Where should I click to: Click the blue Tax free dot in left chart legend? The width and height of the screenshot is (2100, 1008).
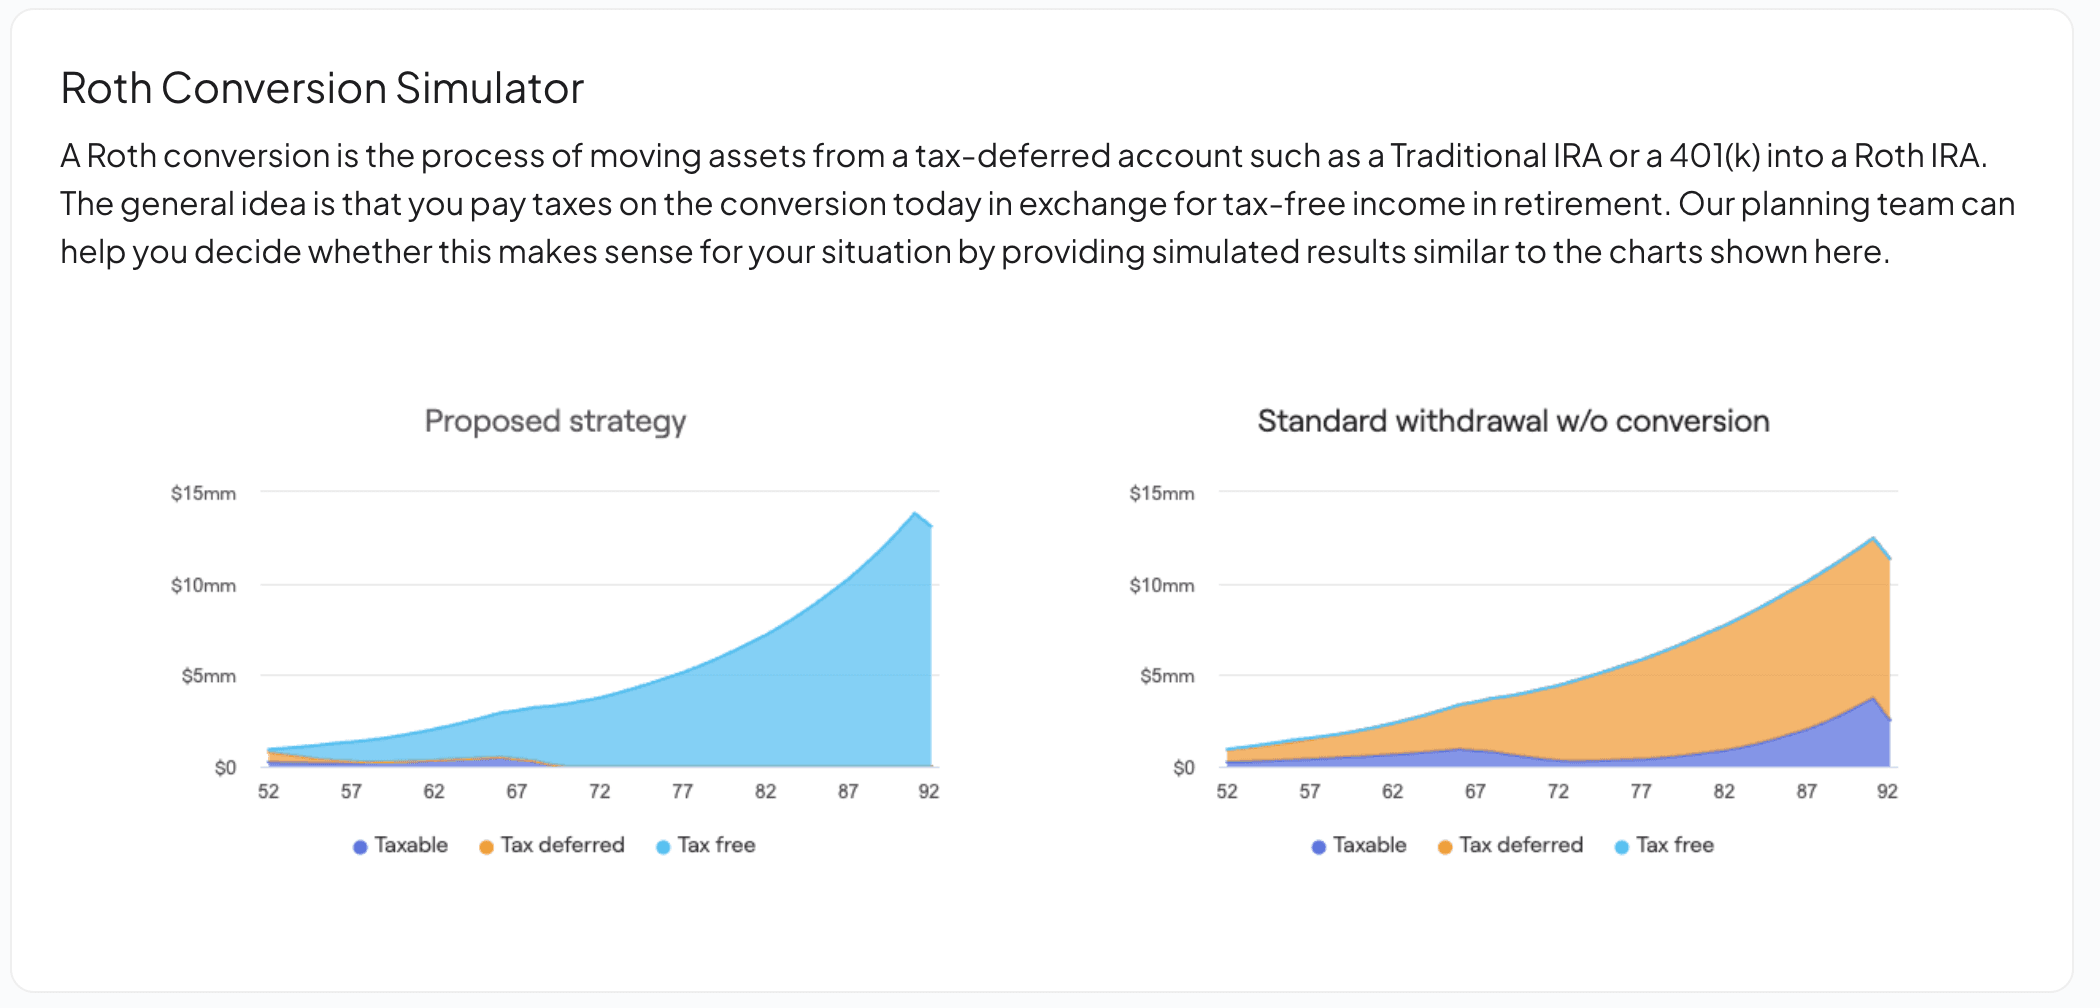[663, 847]
